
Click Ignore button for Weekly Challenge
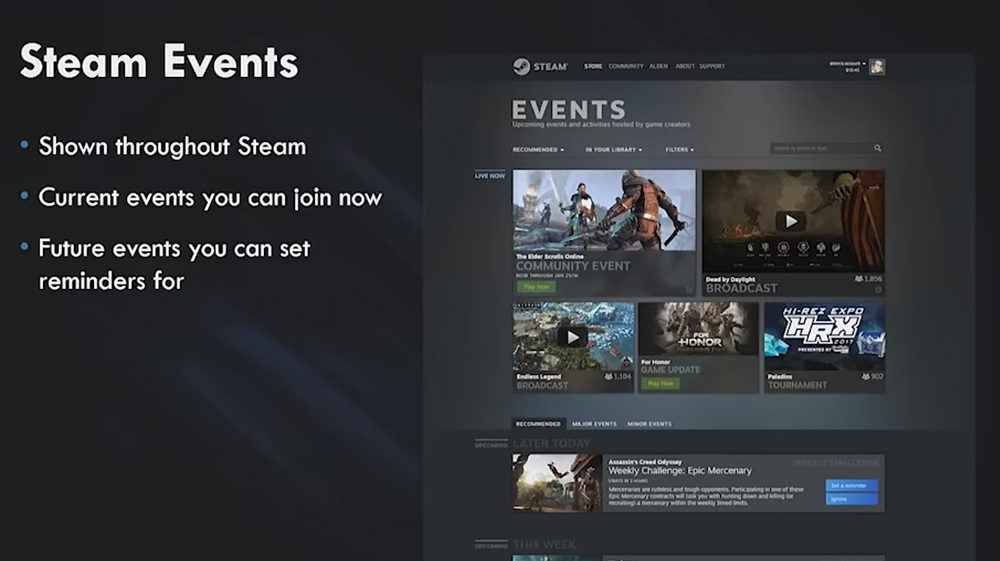[851, 499]
